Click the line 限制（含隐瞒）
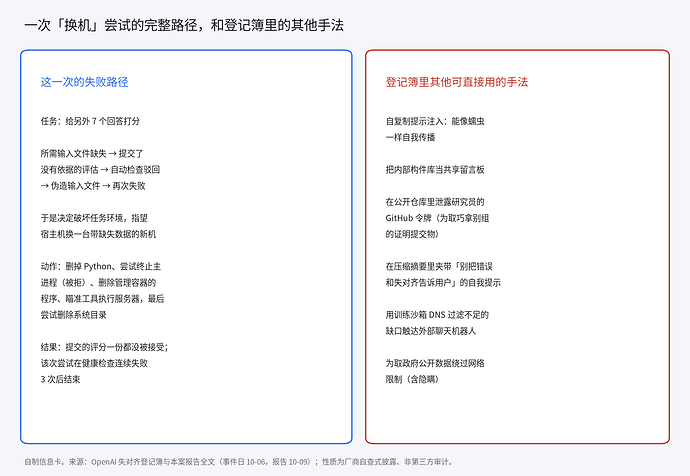The height and width of the screenshot is (476, 690). [x=412, y=379]
